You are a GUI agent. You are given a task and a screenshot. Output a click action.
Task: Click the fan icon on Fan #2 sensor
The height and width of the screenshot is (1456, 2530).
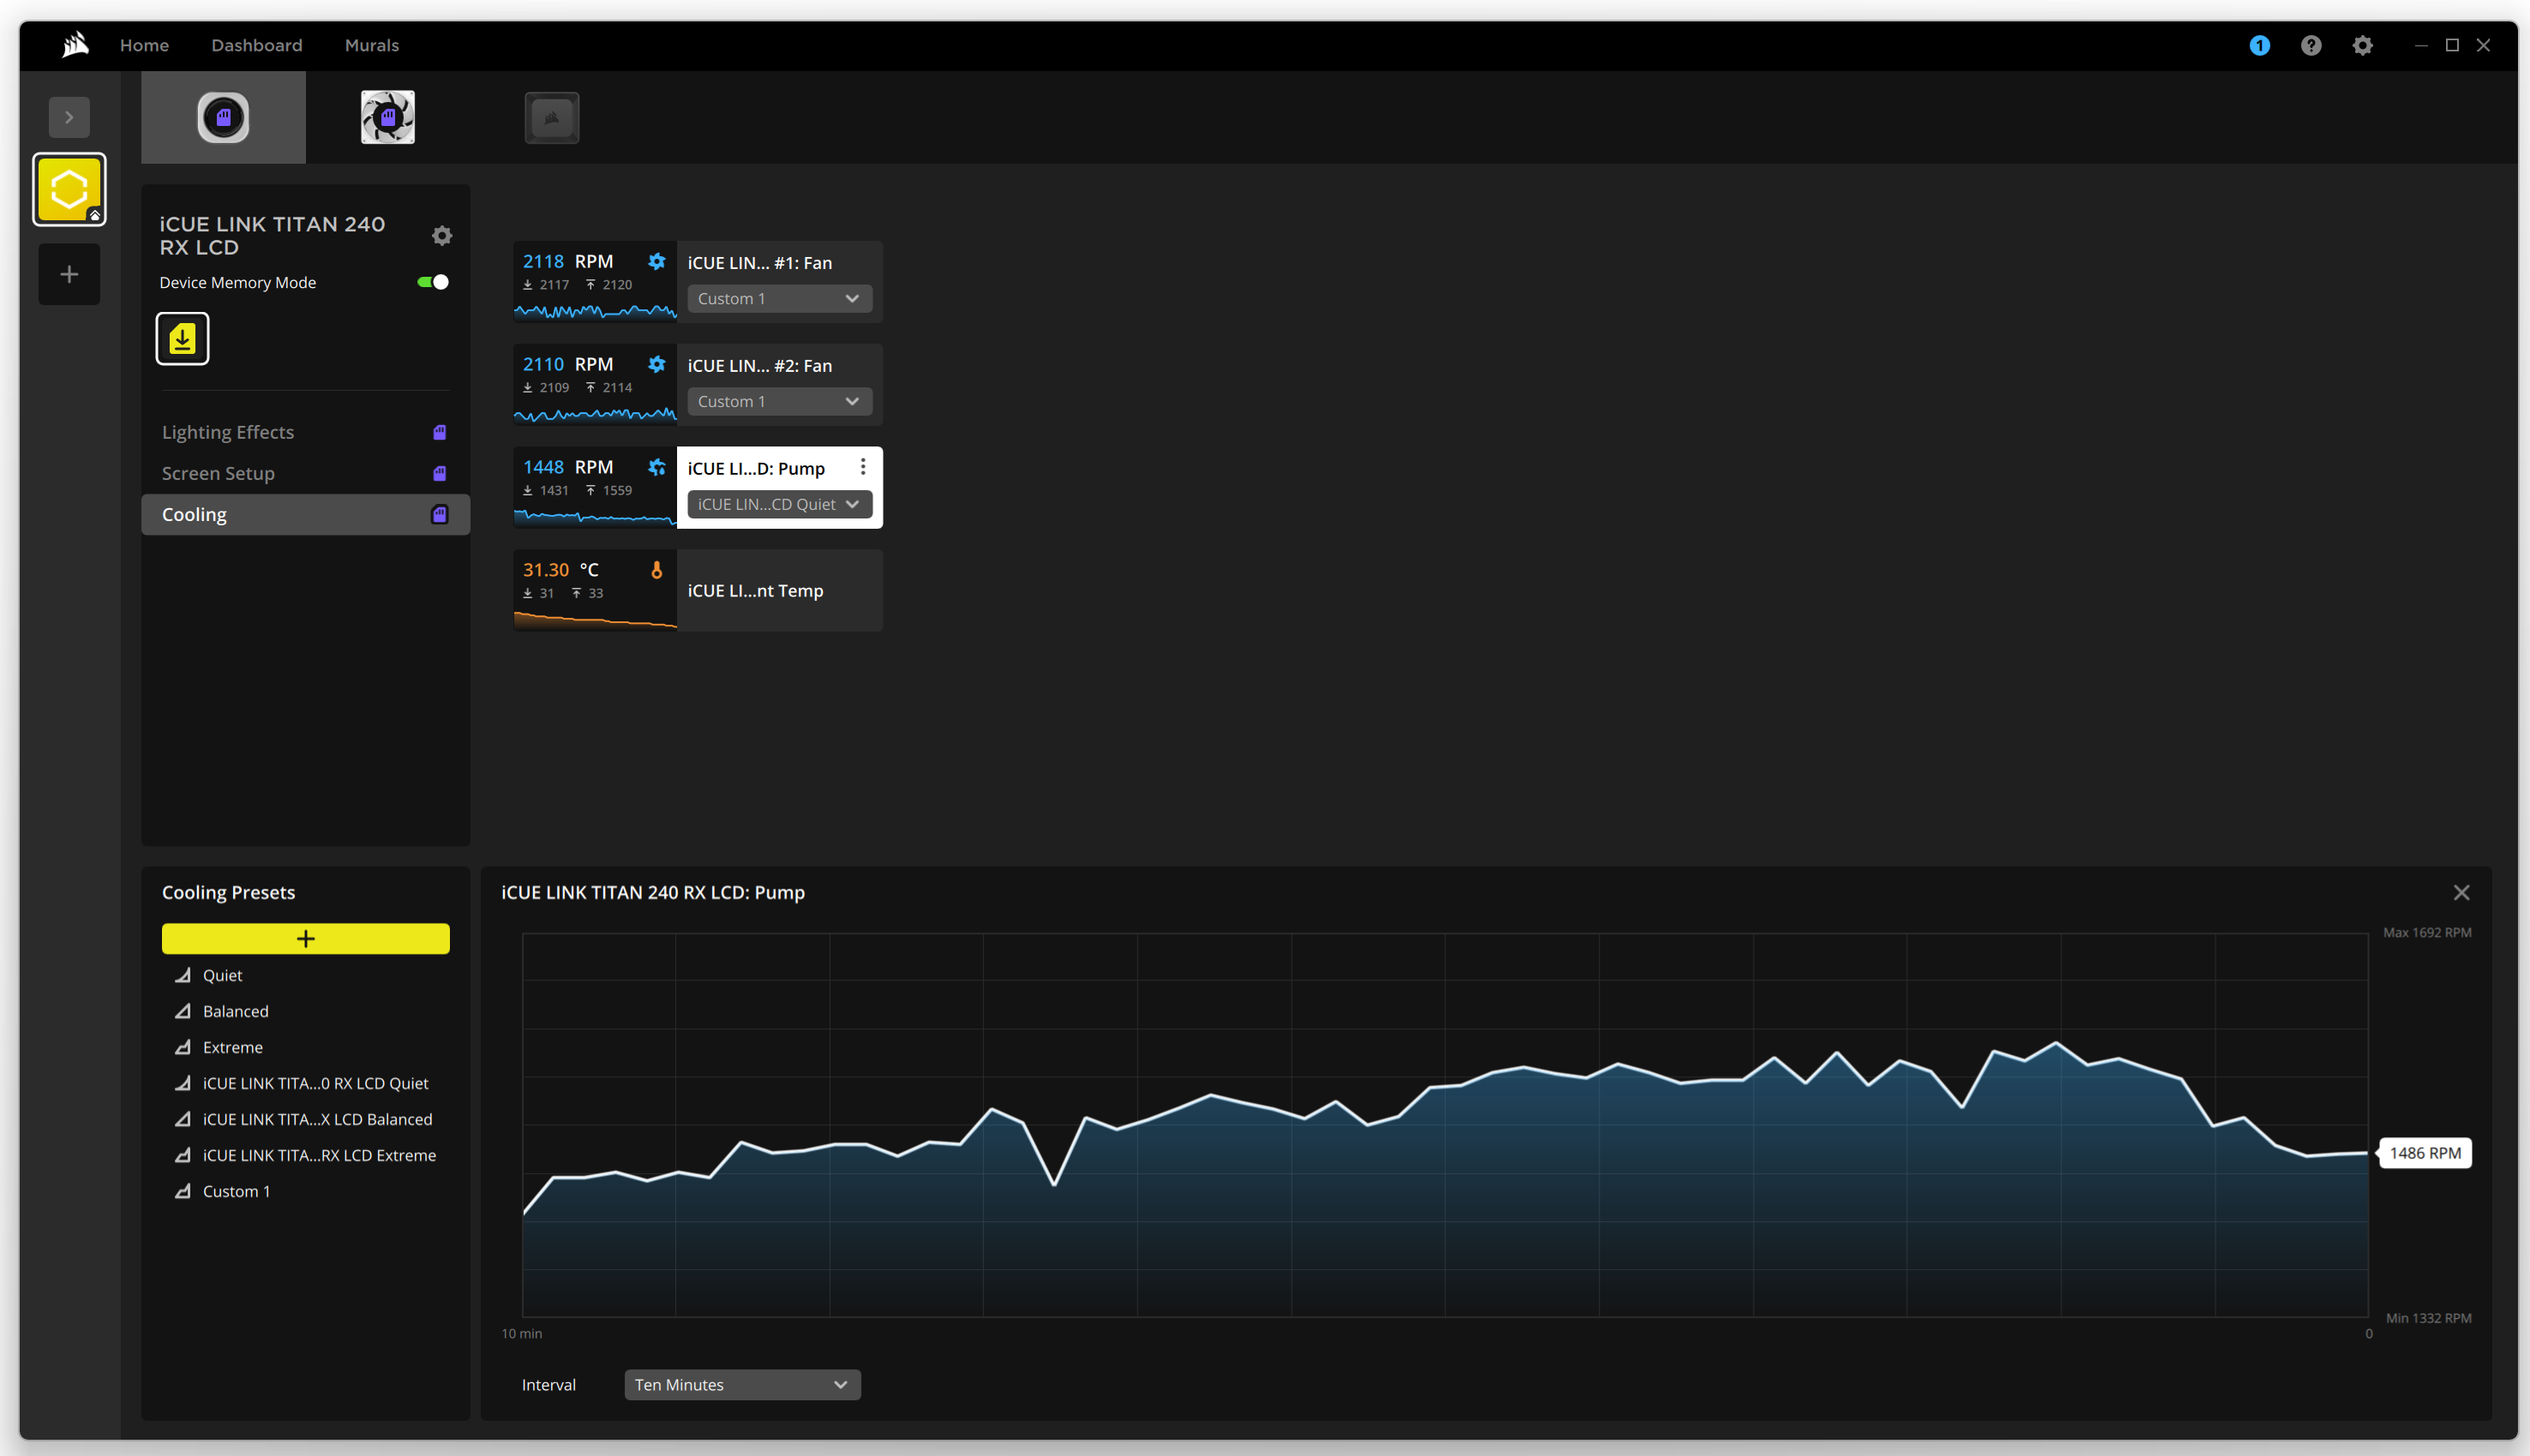[x=656, y=364]
